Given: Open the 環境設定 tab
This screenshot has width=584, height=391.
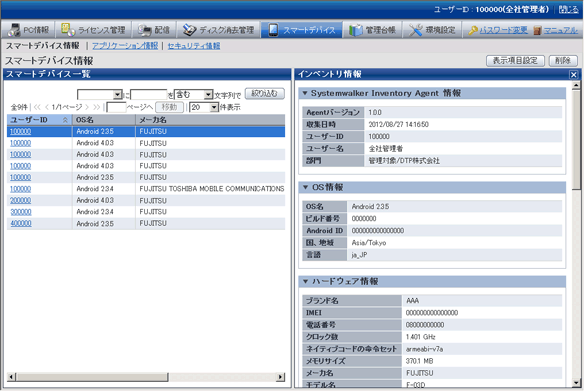Looking at the screenshot, I should click(432, 30).
